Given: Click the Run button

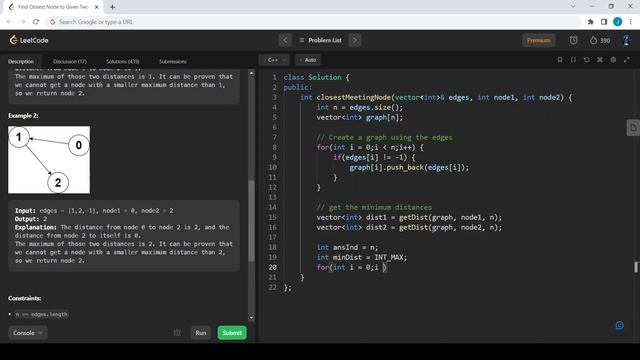Looking at the screenshot, I should (x=200, y=333).
